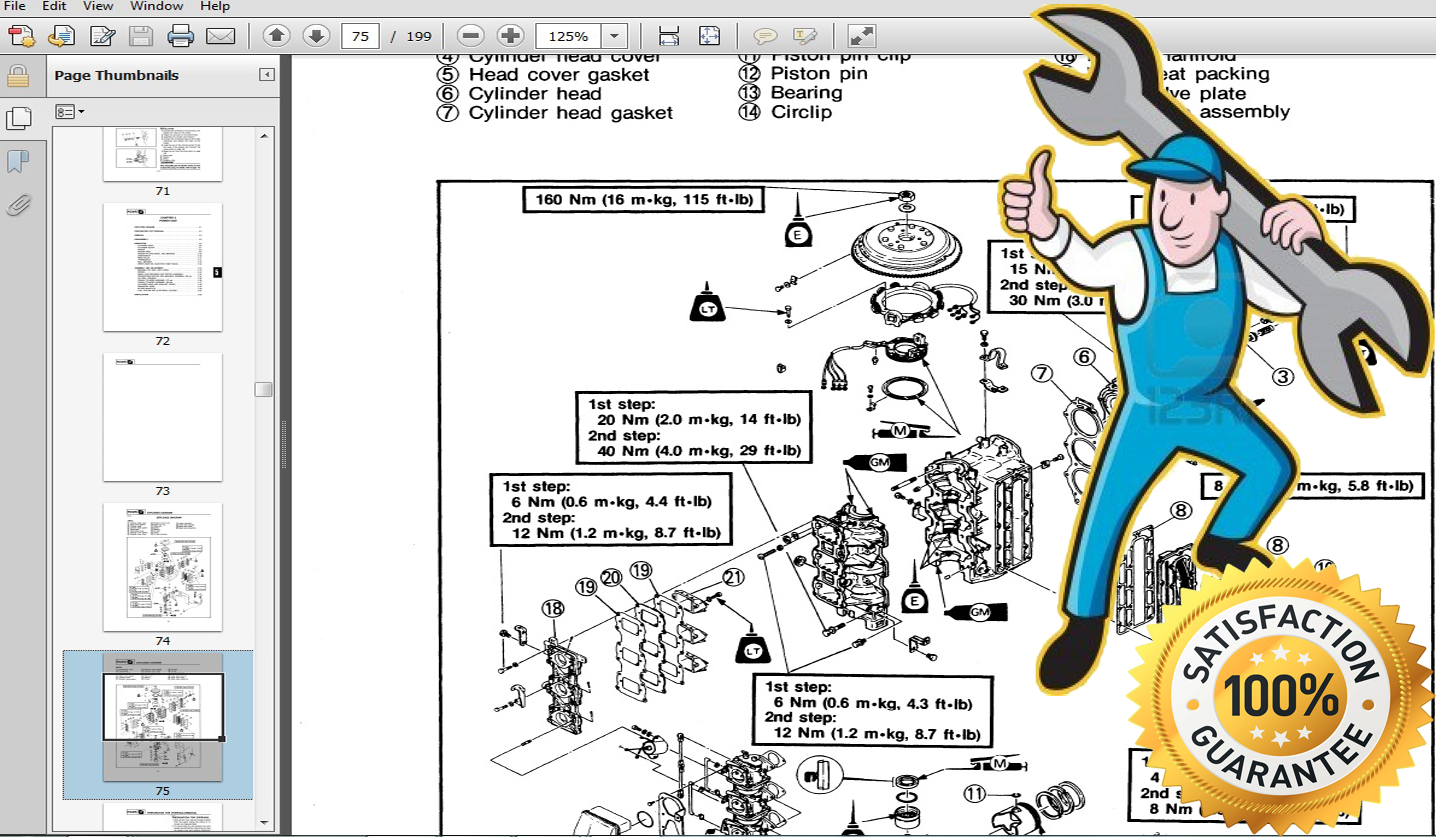Open the Attachments panel paperclip
Viewport: 1436px width, 837px height.
point(19,205)
